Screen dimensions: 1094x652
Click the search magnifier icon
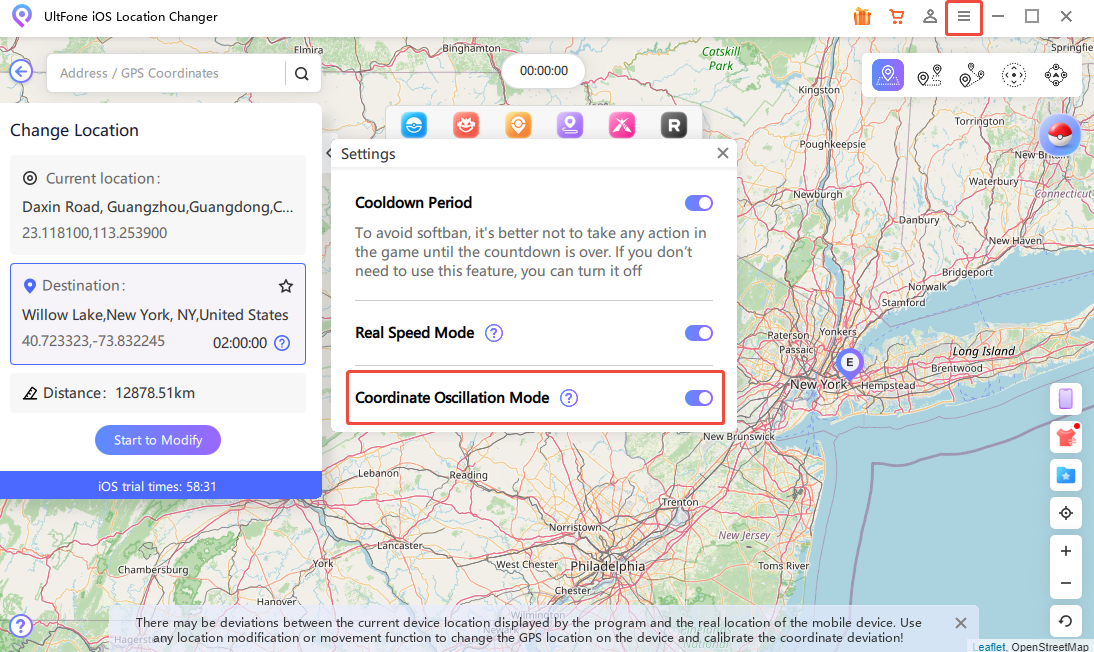(301, 73)
